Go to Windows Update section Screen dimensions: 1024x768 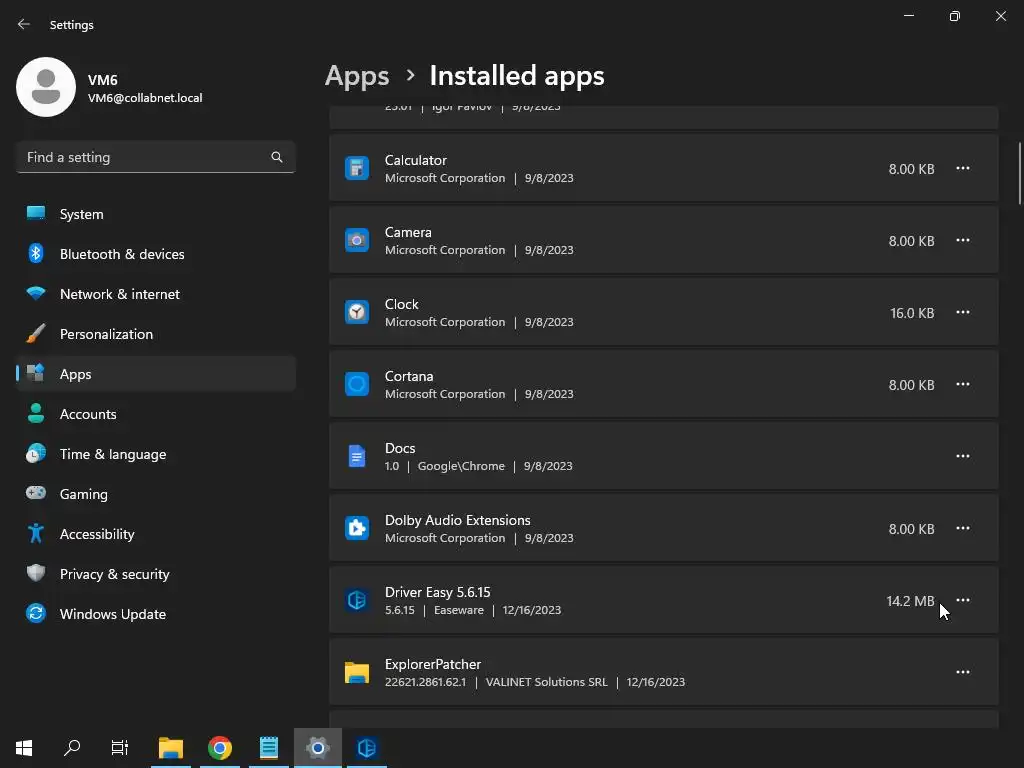pyautogui.click(x=112, y=614)
